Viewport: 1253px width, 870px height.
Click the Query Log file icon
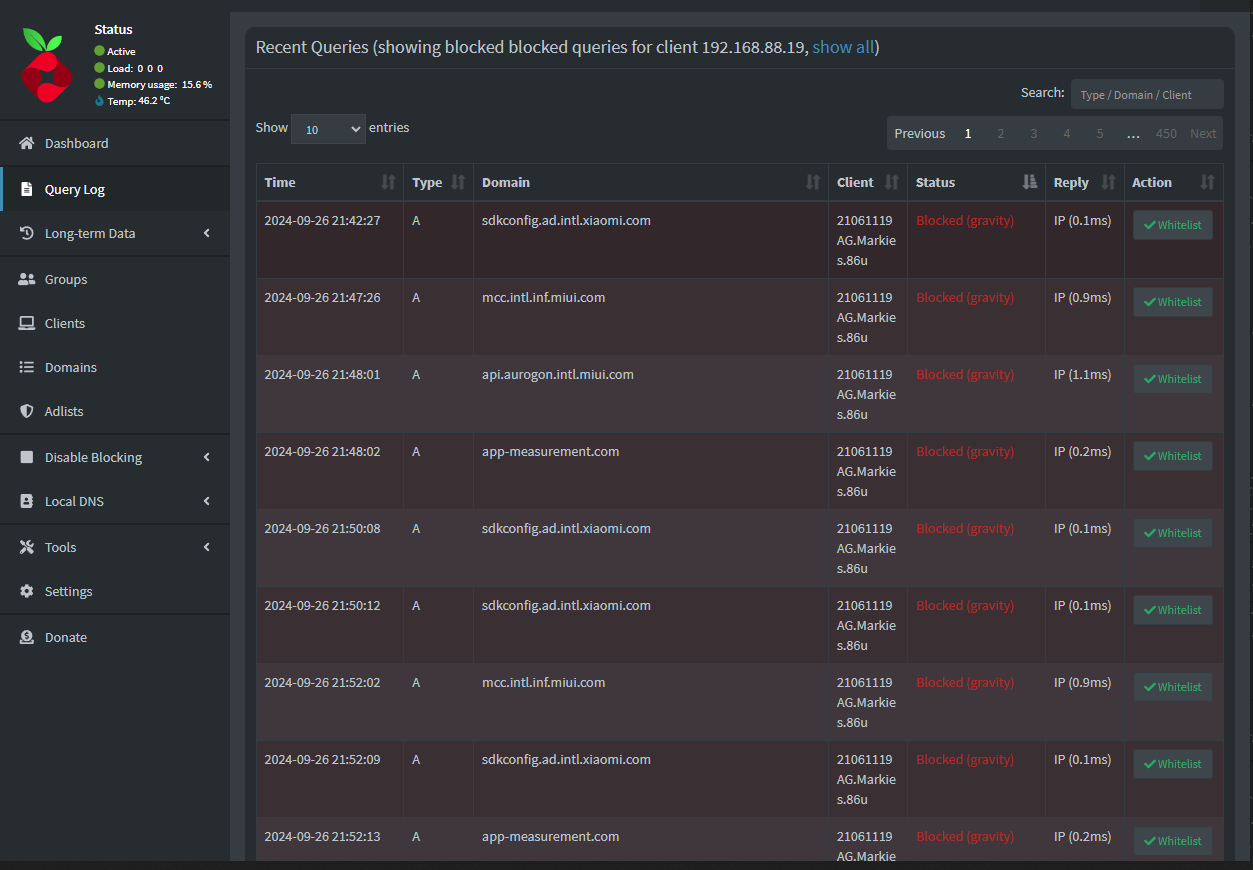coord(27,189)
